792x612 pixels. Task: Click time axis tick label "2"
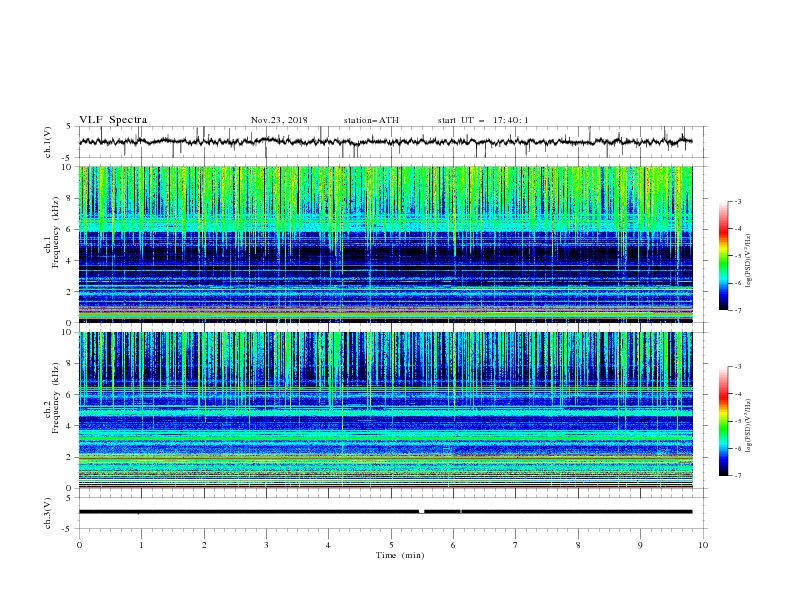[x=204, y=545]
